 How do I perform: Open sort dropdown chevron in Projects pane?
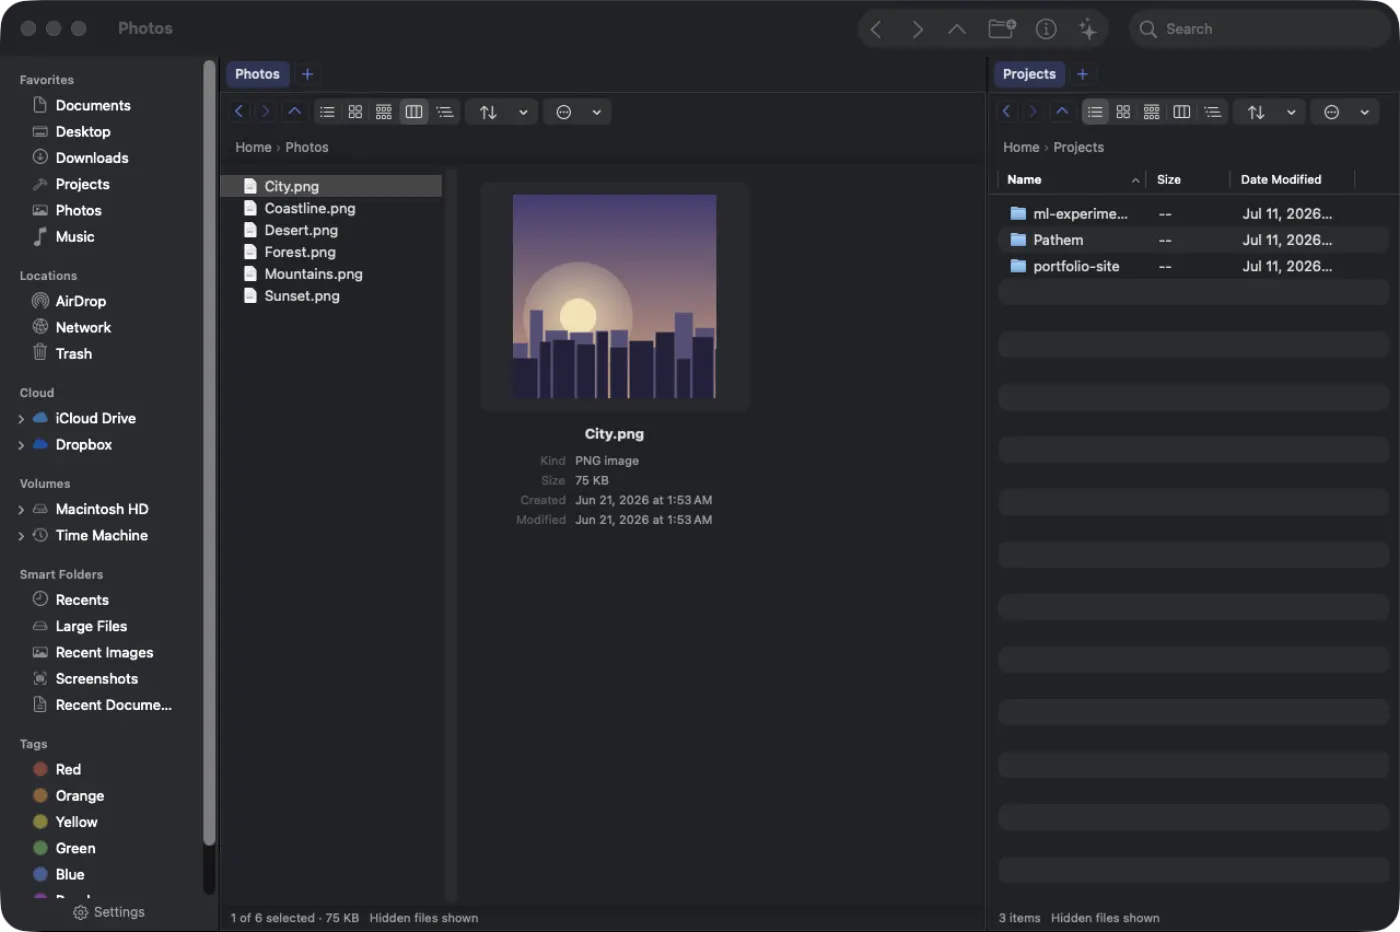coord(1291,112)
